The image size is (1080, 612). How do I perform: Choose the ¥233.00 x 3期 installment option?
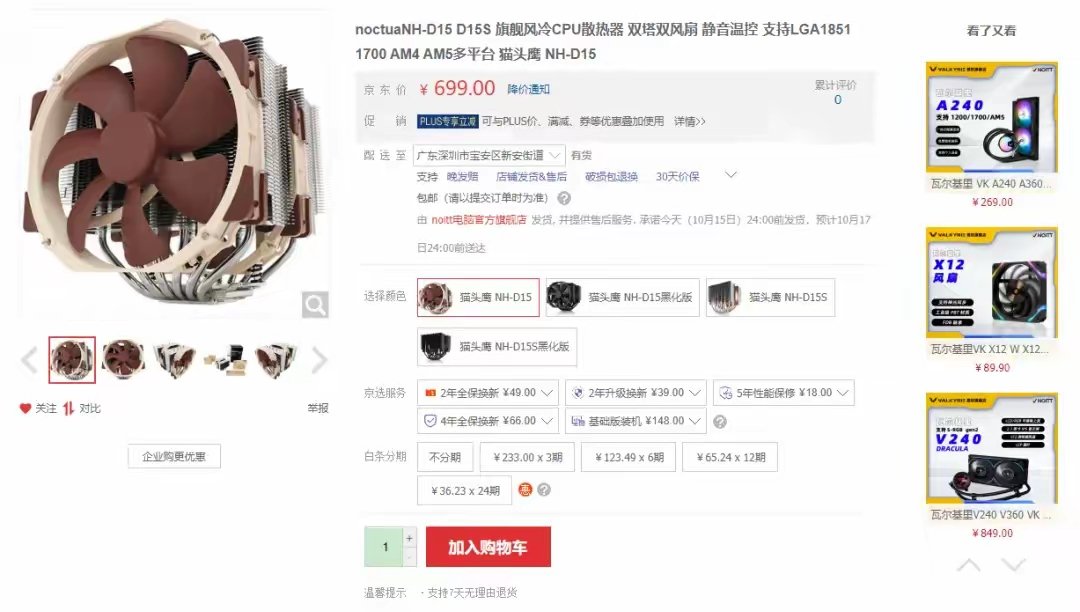528,457
